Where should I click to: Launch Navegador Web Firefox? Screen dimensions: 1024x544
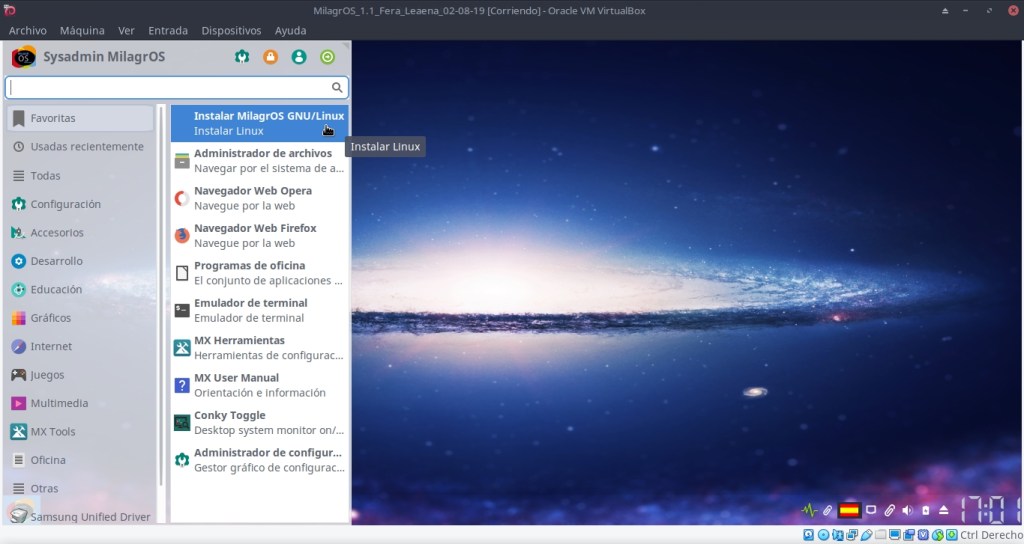[260, 235]
